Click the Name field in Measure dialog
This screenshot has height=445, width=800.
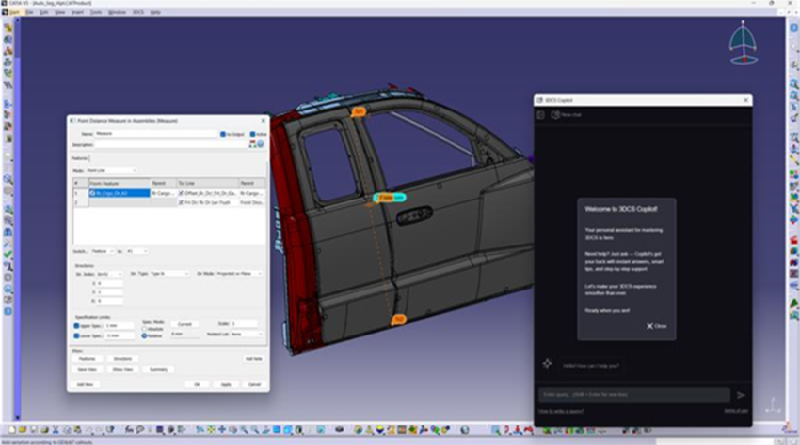(x=156, y=134)
